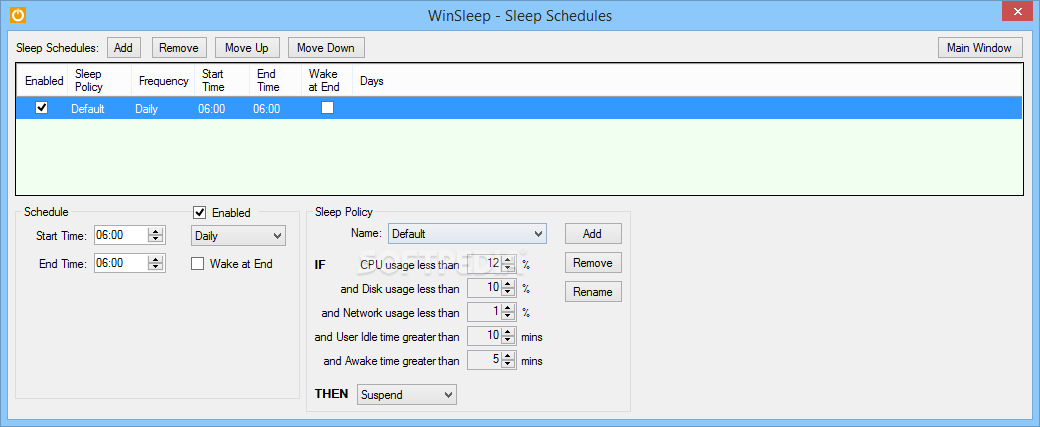Uncheck Enabled box in Default schedule row
The width and height of the screenshot is (1040, 427).
(41, 107)
